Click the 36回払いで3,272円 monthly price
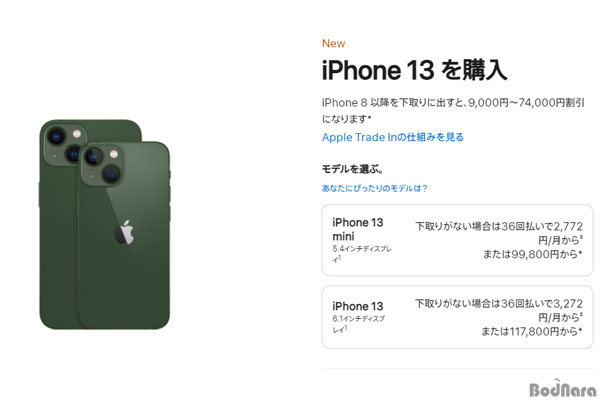 499,310
